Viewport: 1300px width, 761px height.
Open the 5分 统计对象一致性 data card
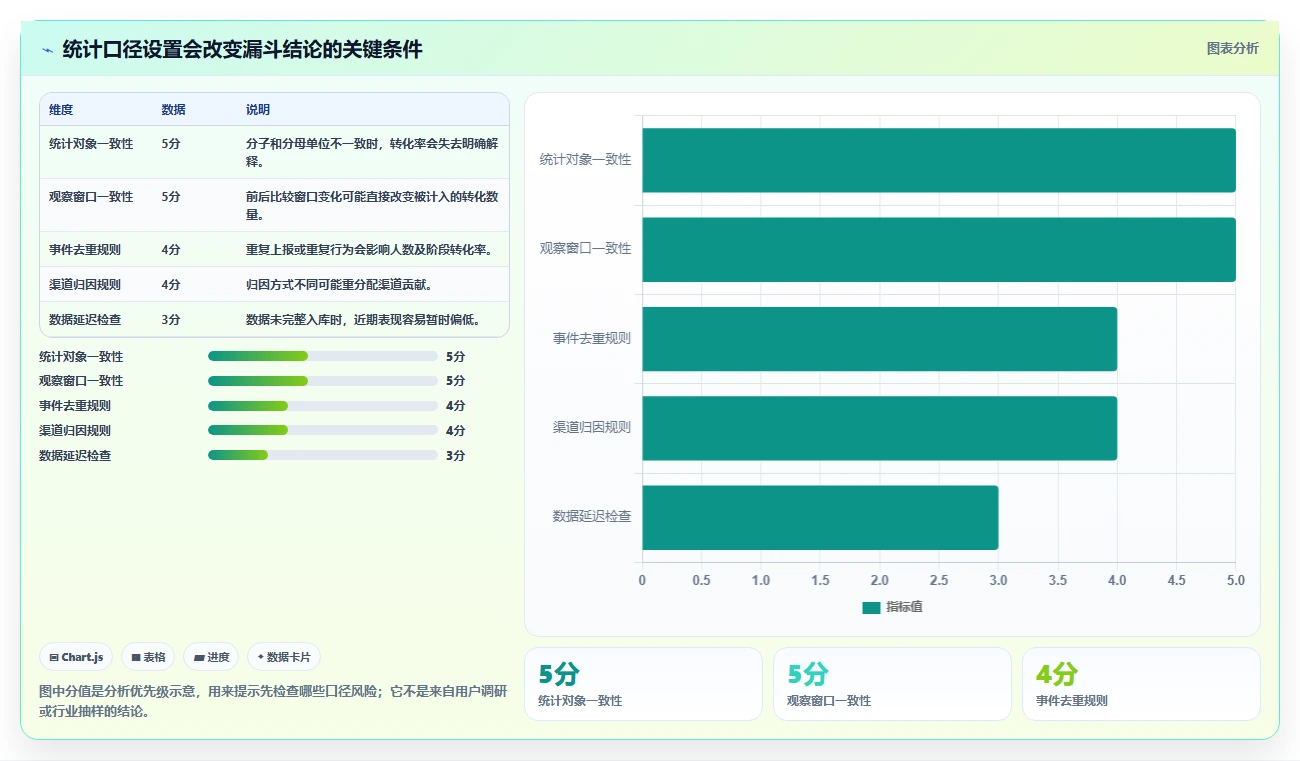643,684
